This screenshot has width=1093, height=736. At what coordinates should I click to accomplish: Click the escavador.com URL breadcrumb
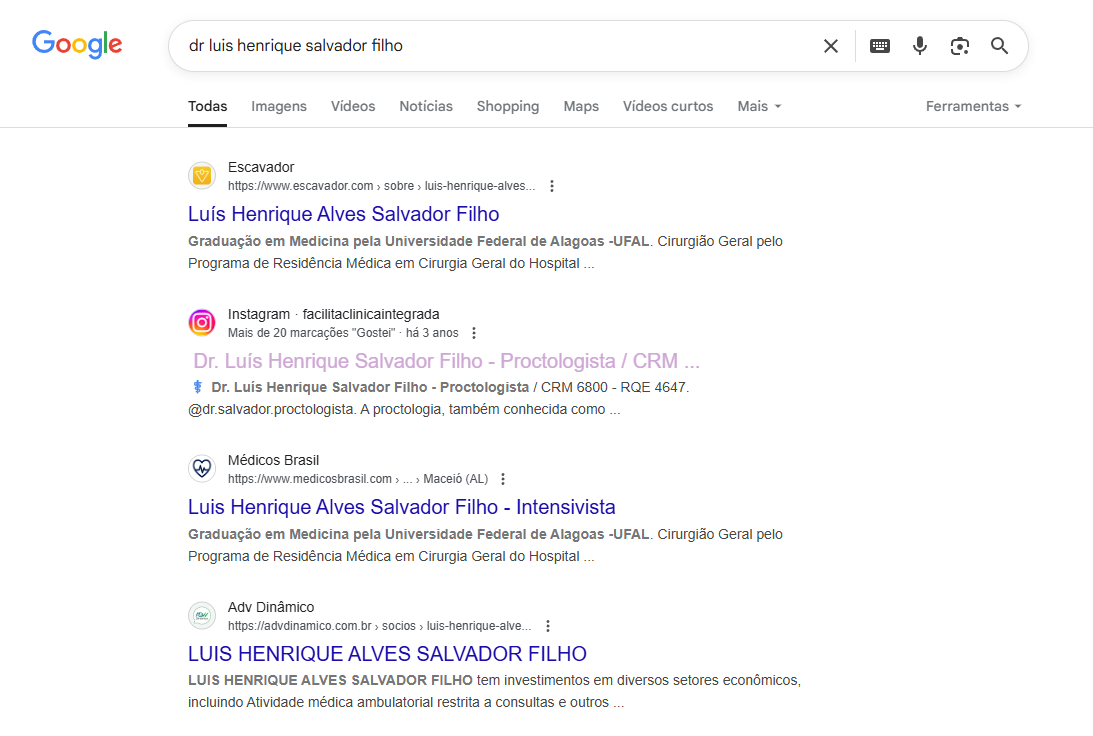(381, 186)
